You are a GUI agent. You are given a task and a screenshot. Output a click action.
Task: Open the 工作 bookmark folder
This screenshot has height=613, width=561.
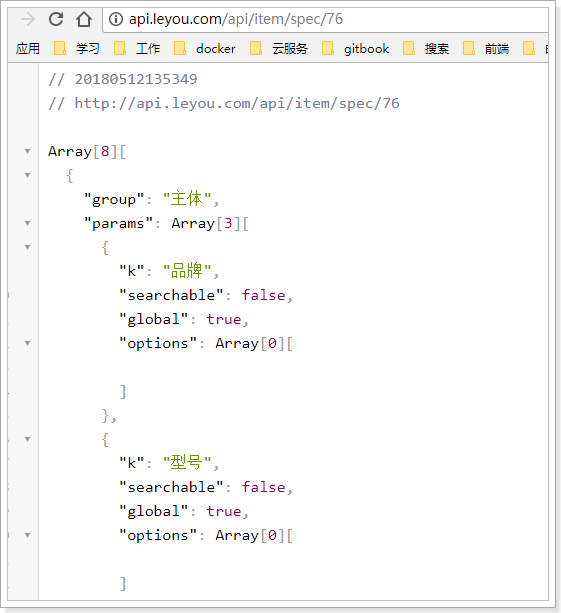coord(136,48)
